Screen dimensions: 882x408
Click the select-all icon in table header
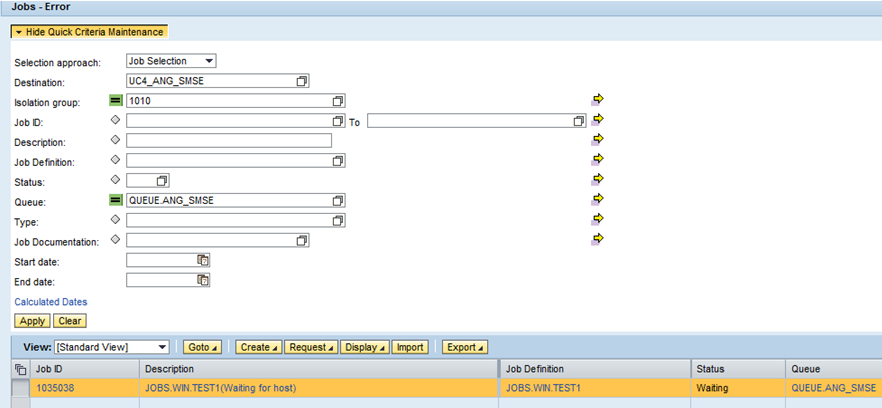[20, 369]
